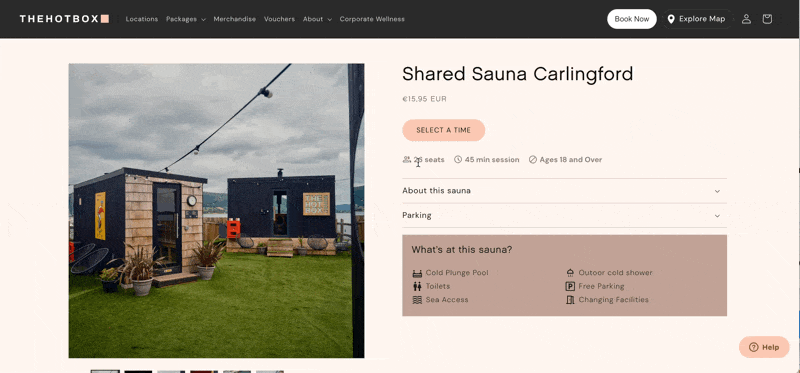The width and height of the screenshot is (800, 373).
Task: Expand the About this sauna section
Action: pos(564,191)
